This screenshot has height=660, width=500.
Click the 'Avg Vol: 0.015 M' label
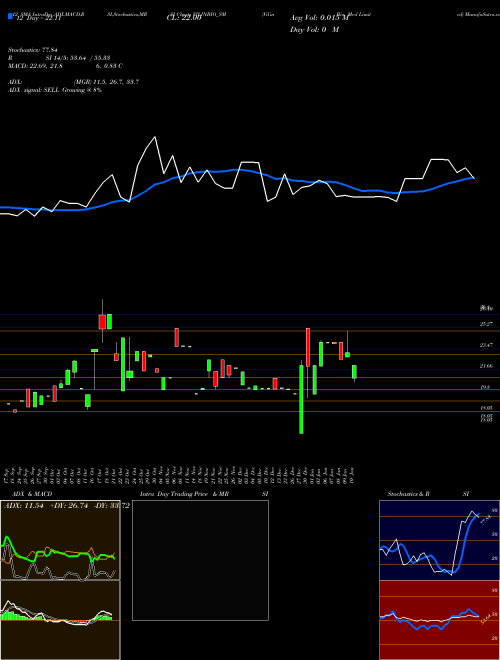(319, 18)
